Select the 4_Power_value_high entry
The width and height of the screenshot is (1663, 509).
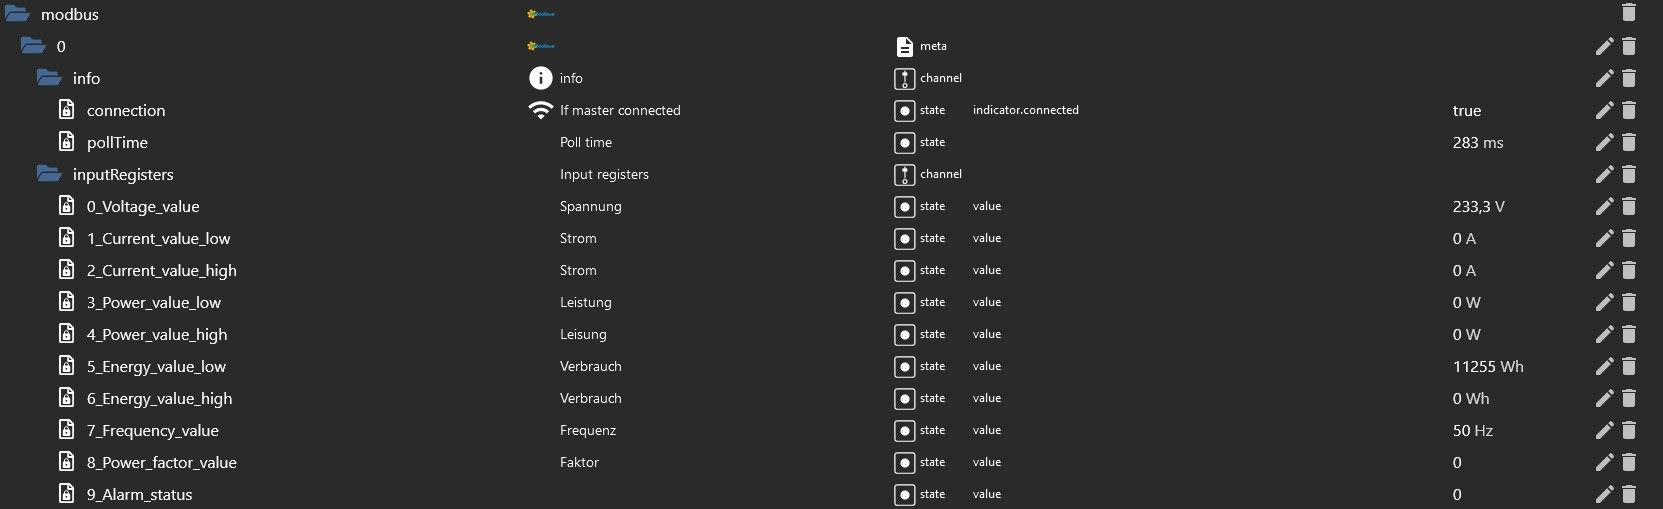point(156,334)
